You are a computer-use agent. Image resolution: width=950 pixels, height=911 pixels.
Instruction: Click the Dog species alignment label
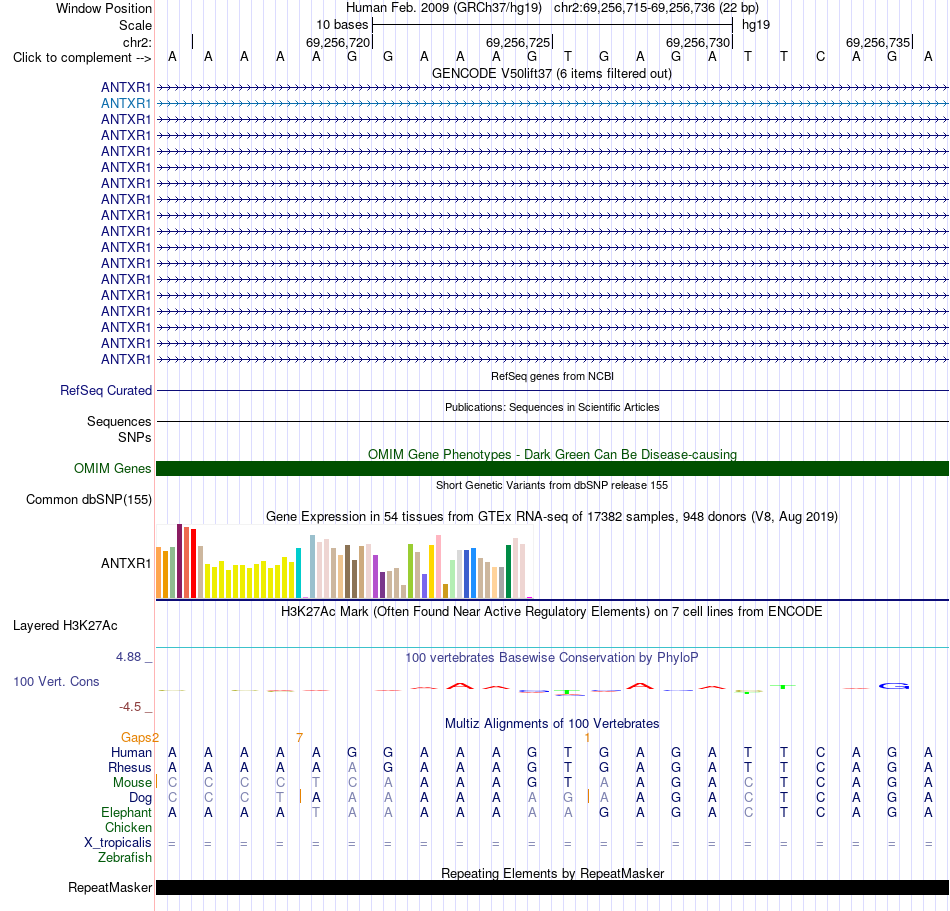pos(140,798)
